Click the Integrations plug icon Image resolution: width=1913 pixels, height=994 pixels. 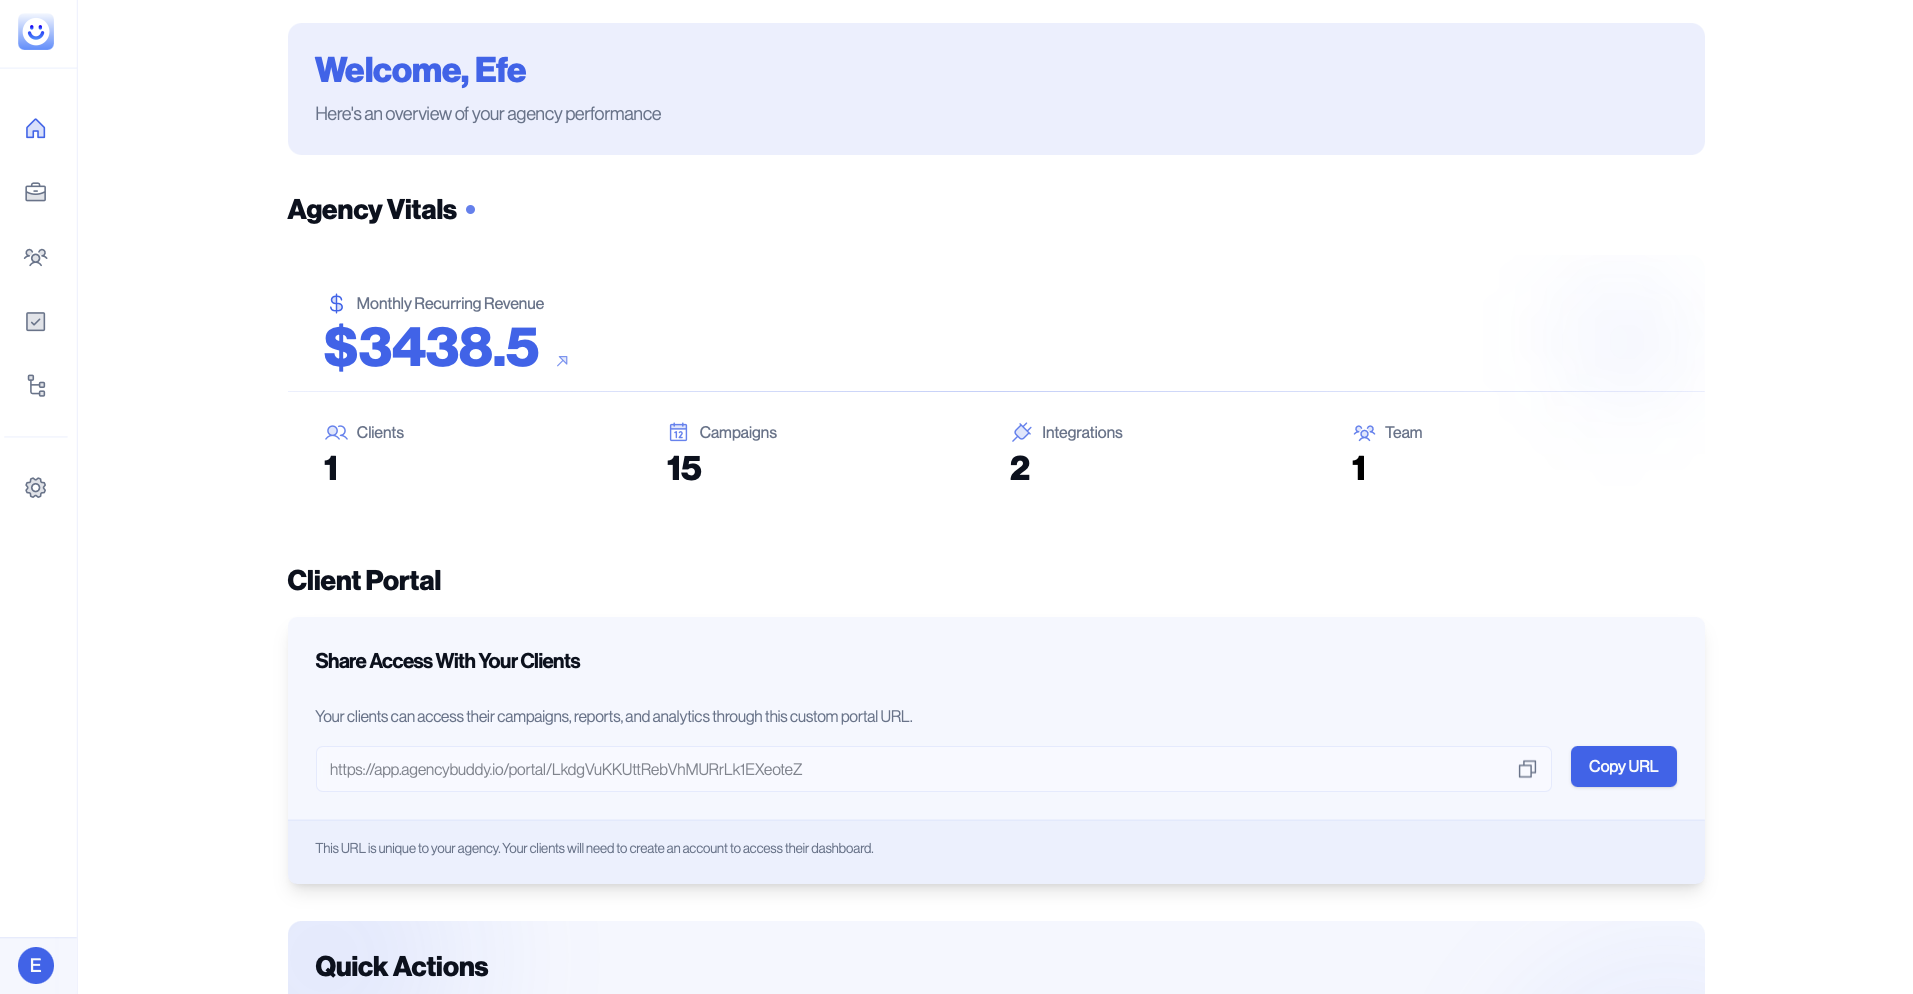(1021, 432)
